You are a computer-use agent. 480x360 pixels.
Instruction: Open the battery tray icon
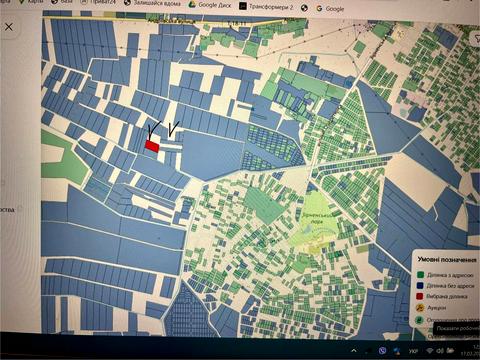(450, 350)
